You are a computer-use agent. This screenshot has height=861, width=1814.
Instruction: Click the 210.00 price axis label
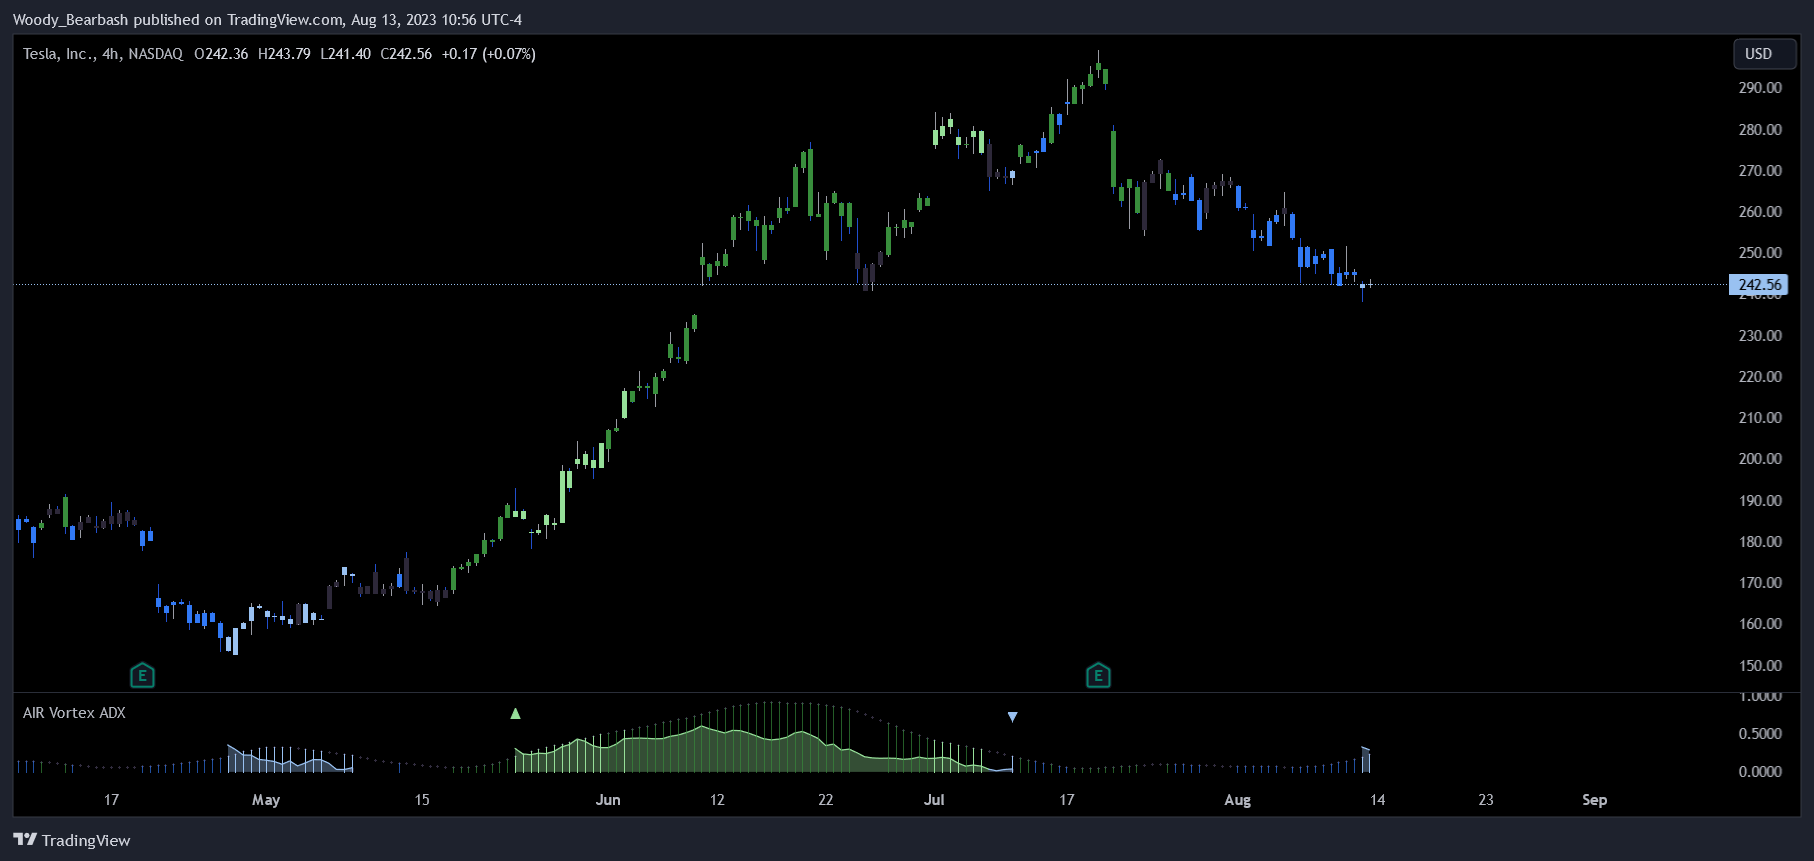1760,418
